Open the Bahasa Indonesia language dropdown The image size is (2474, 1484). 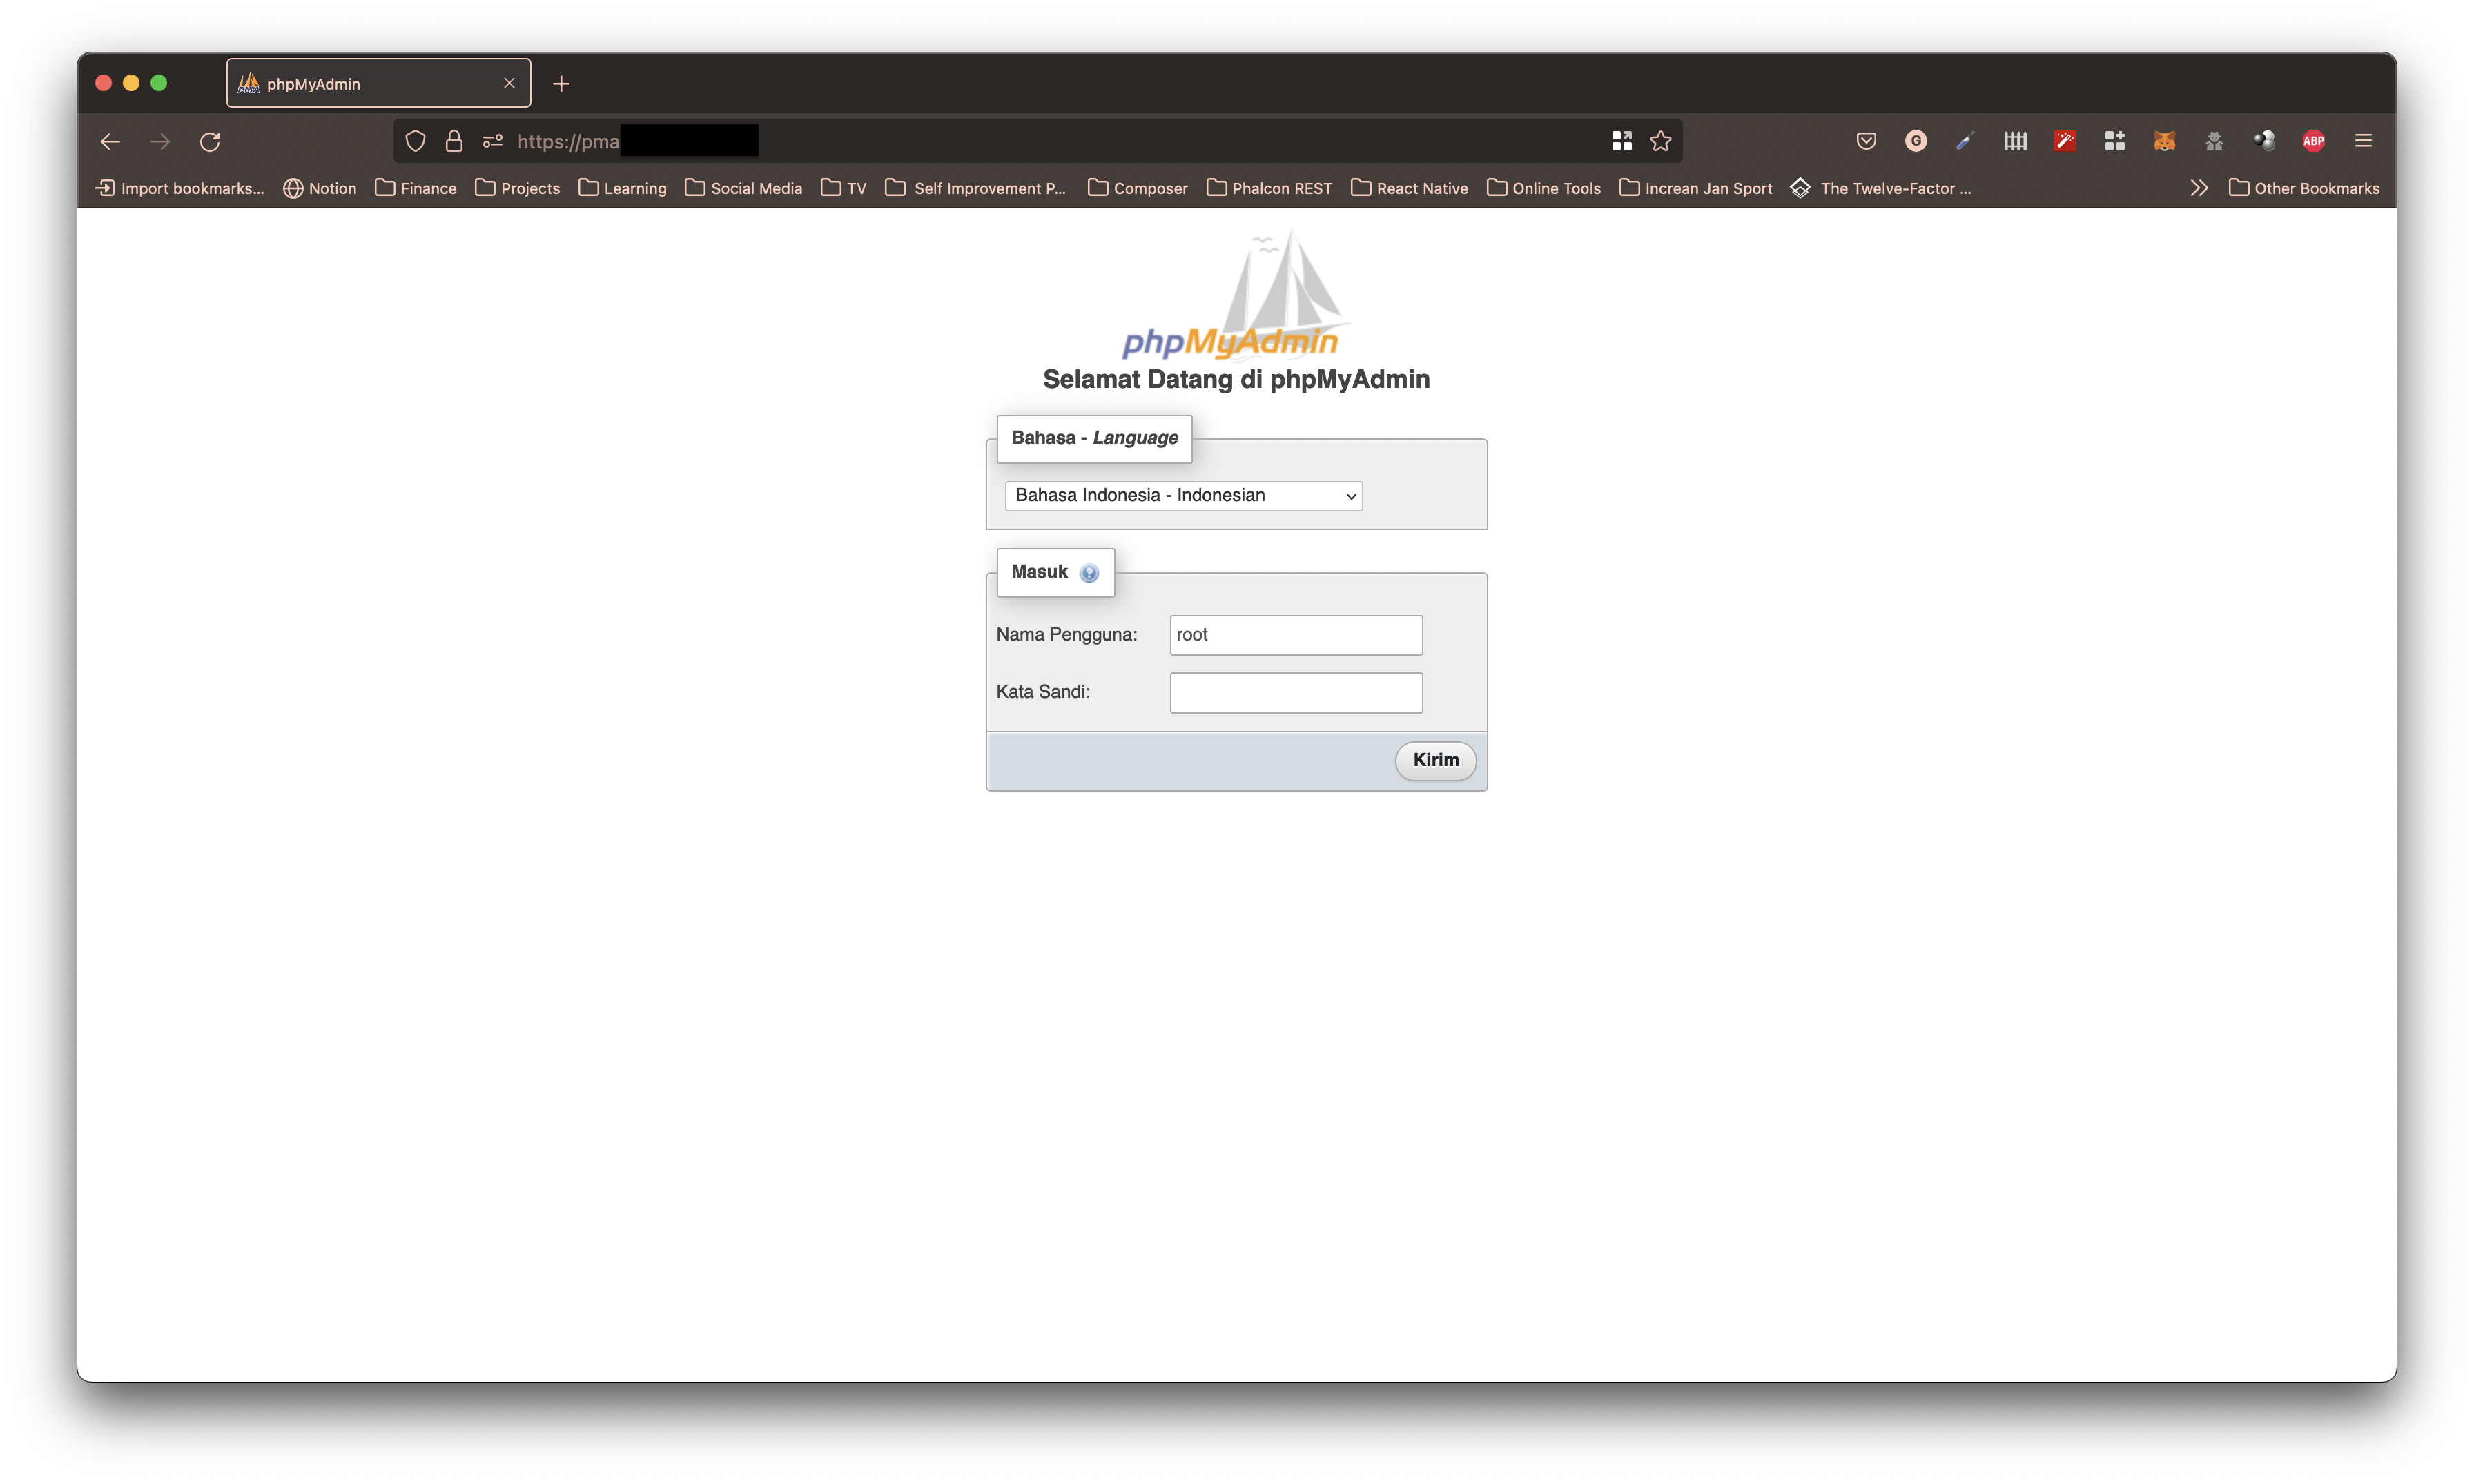point(1183,496)
